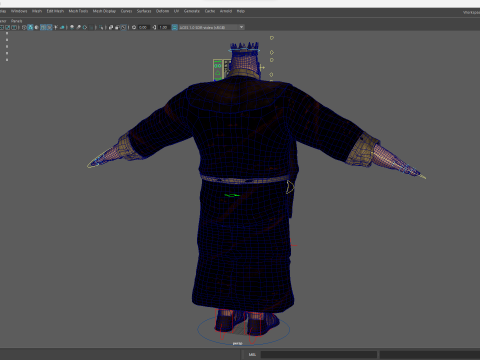Image resolution: width=480 pixels, height=360 pixels.
Task: Select the right hand fingertip yellow control
Action: [x=422, y=177]
